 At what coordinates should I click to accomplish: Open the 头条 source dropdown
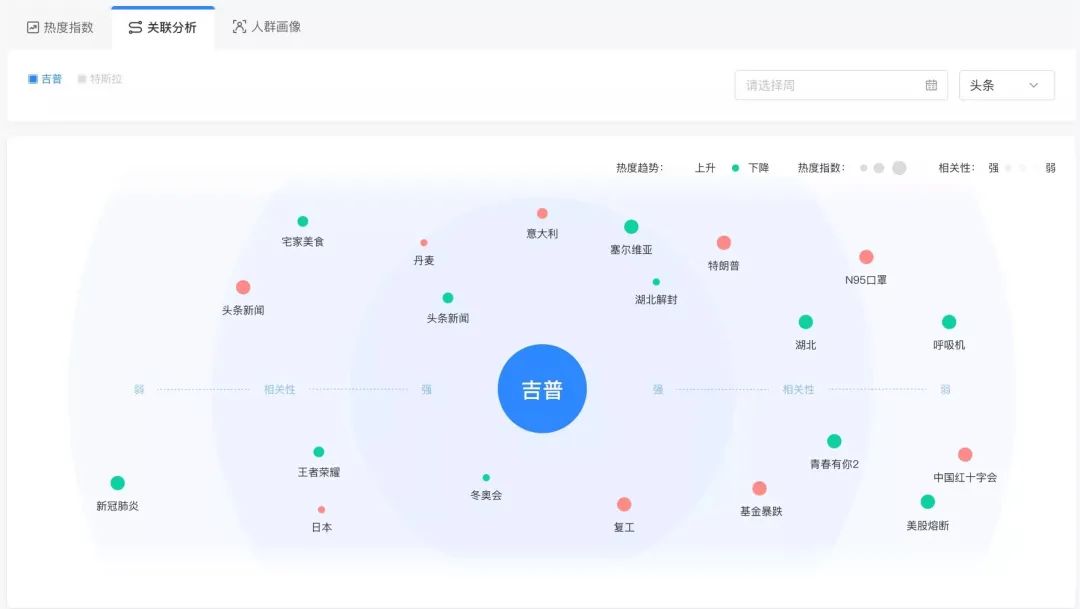click(1006, 85)
